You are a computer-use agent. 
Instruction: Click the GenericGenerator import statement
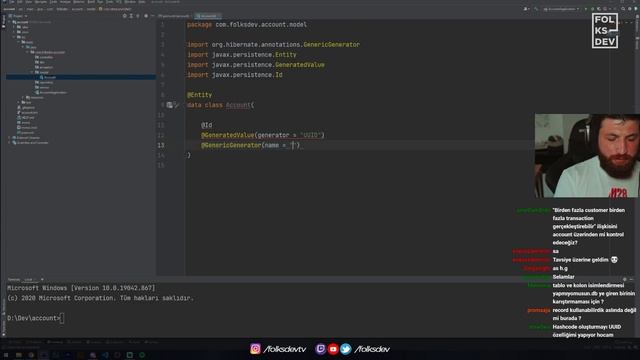click(x=273, y=44)
